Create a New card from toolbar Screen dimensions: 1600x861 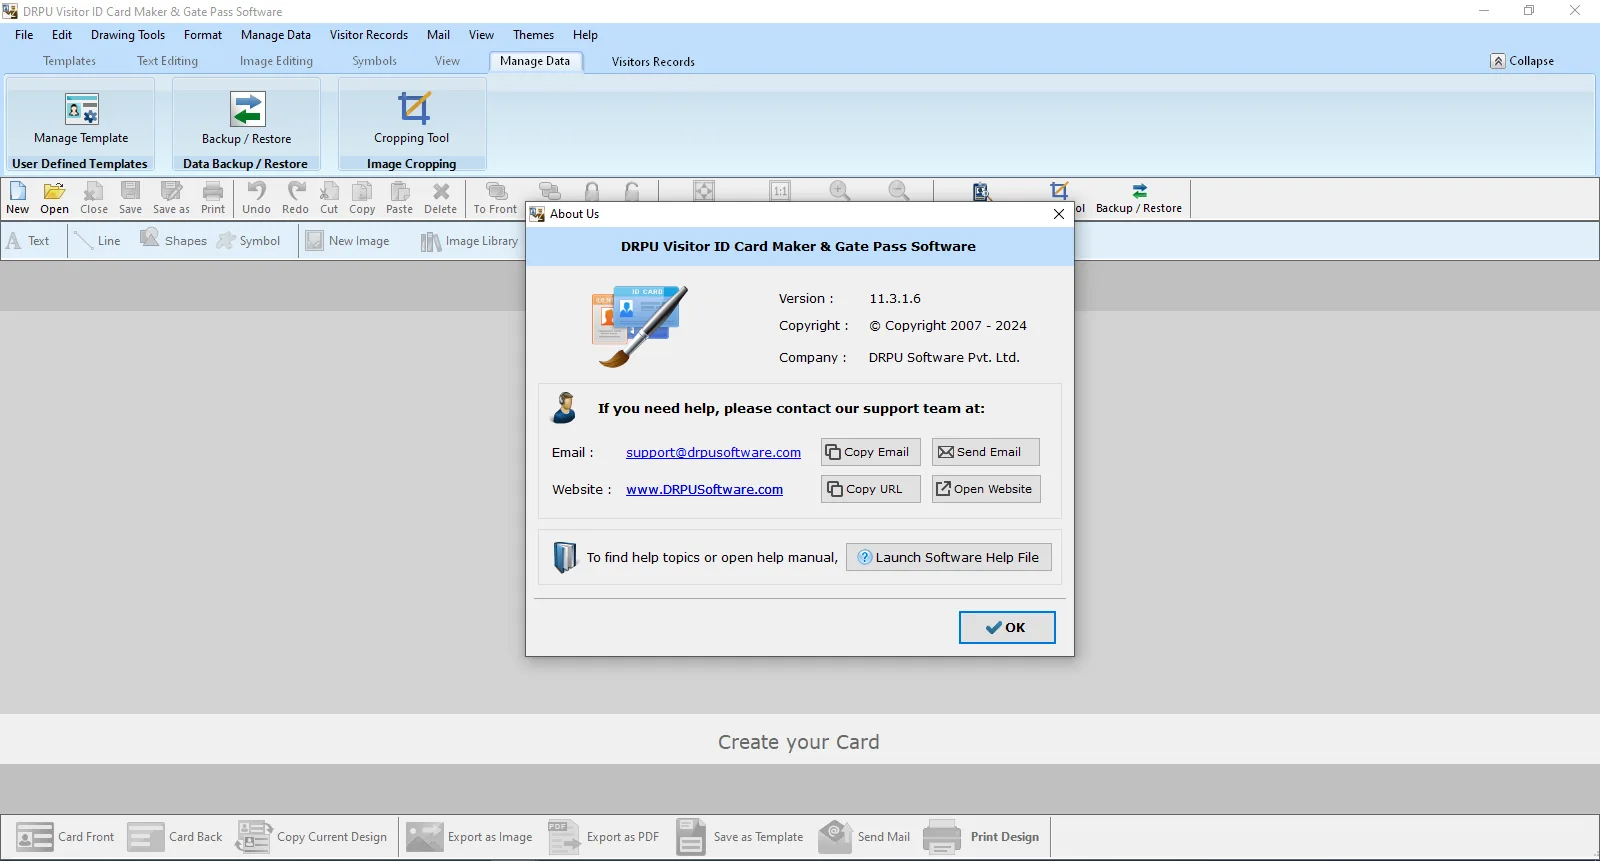[18, 198]
